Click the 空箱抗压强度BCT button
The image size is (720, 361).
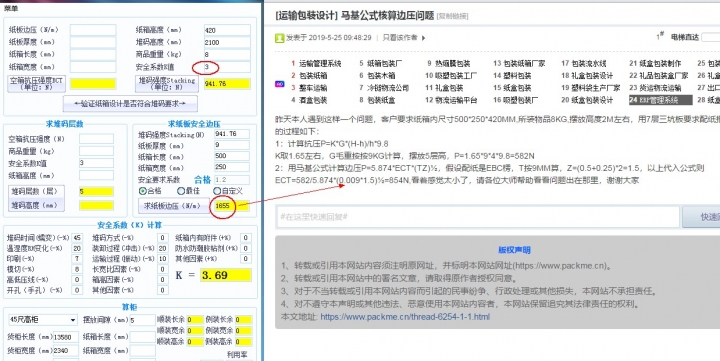pos(37,84)
